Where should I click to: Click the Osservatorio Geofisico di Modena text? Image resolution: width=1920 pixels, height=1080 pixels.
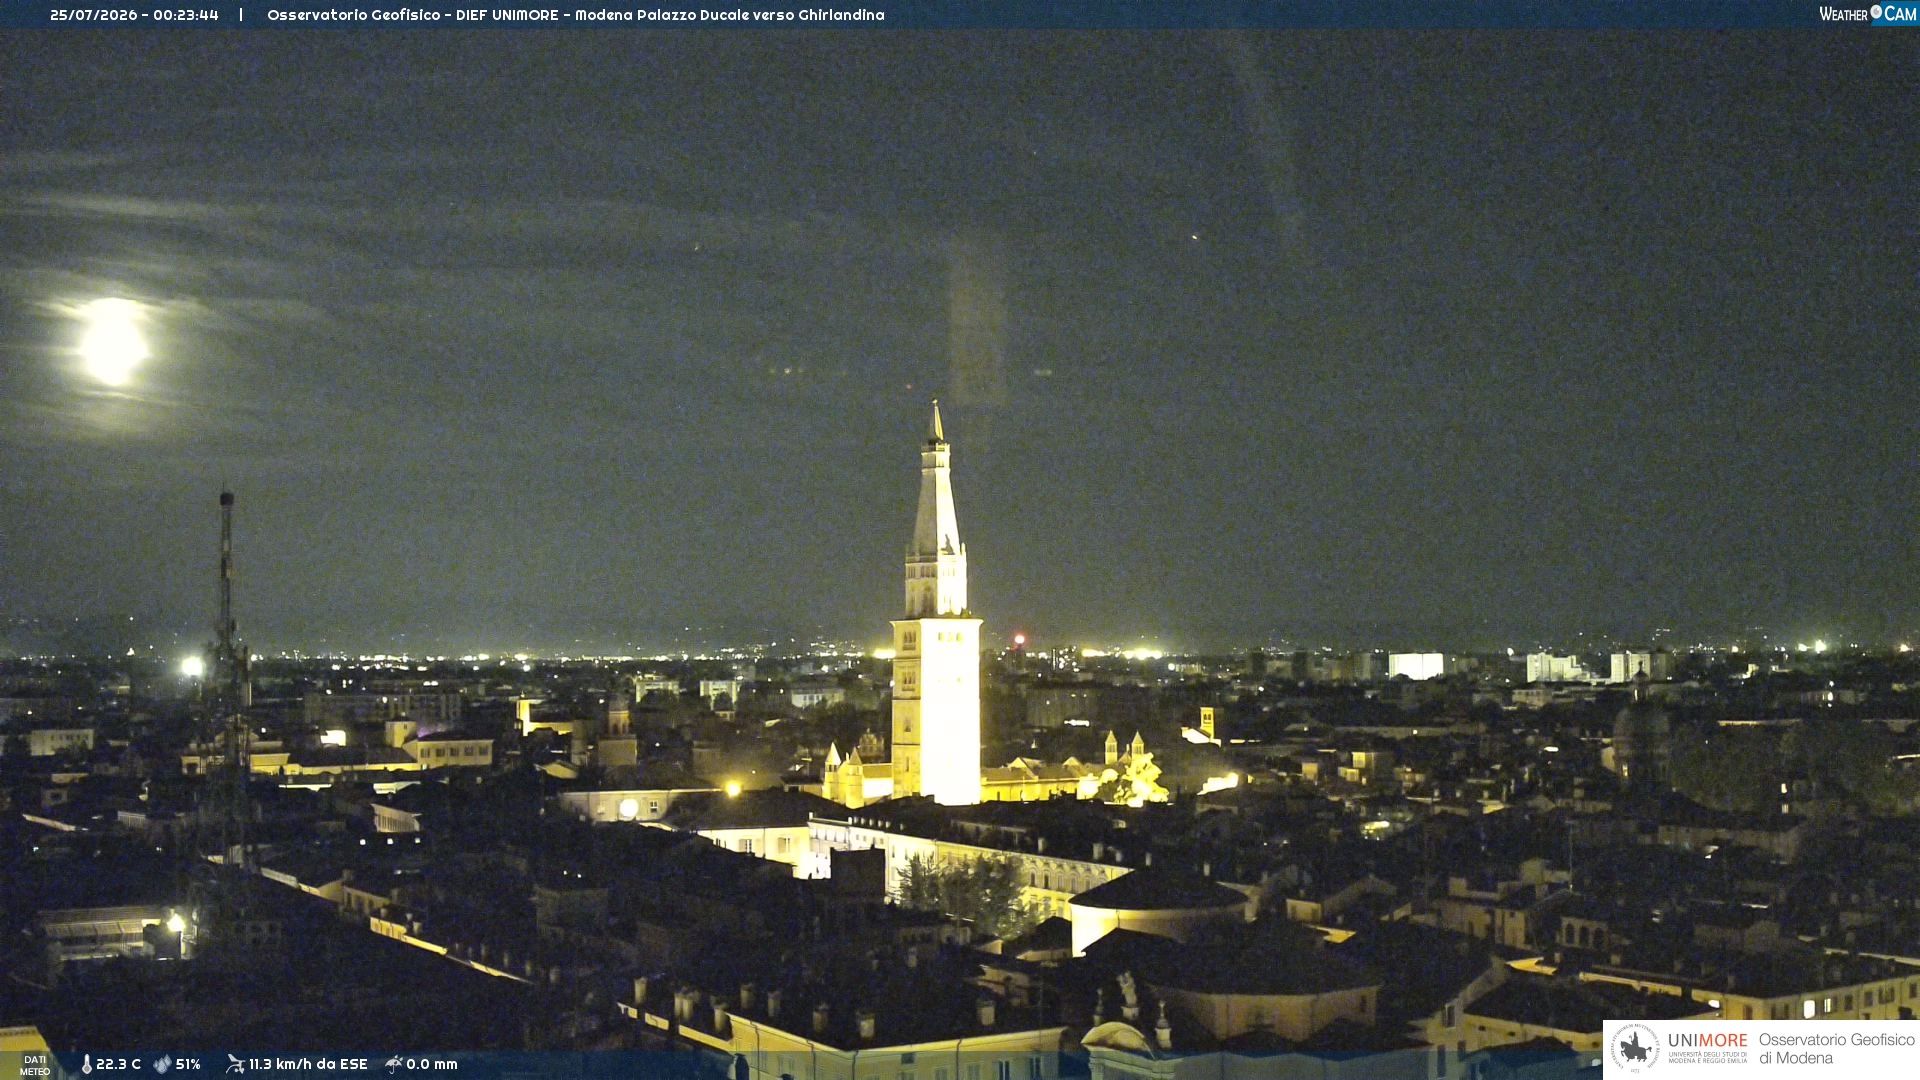1836,1049
